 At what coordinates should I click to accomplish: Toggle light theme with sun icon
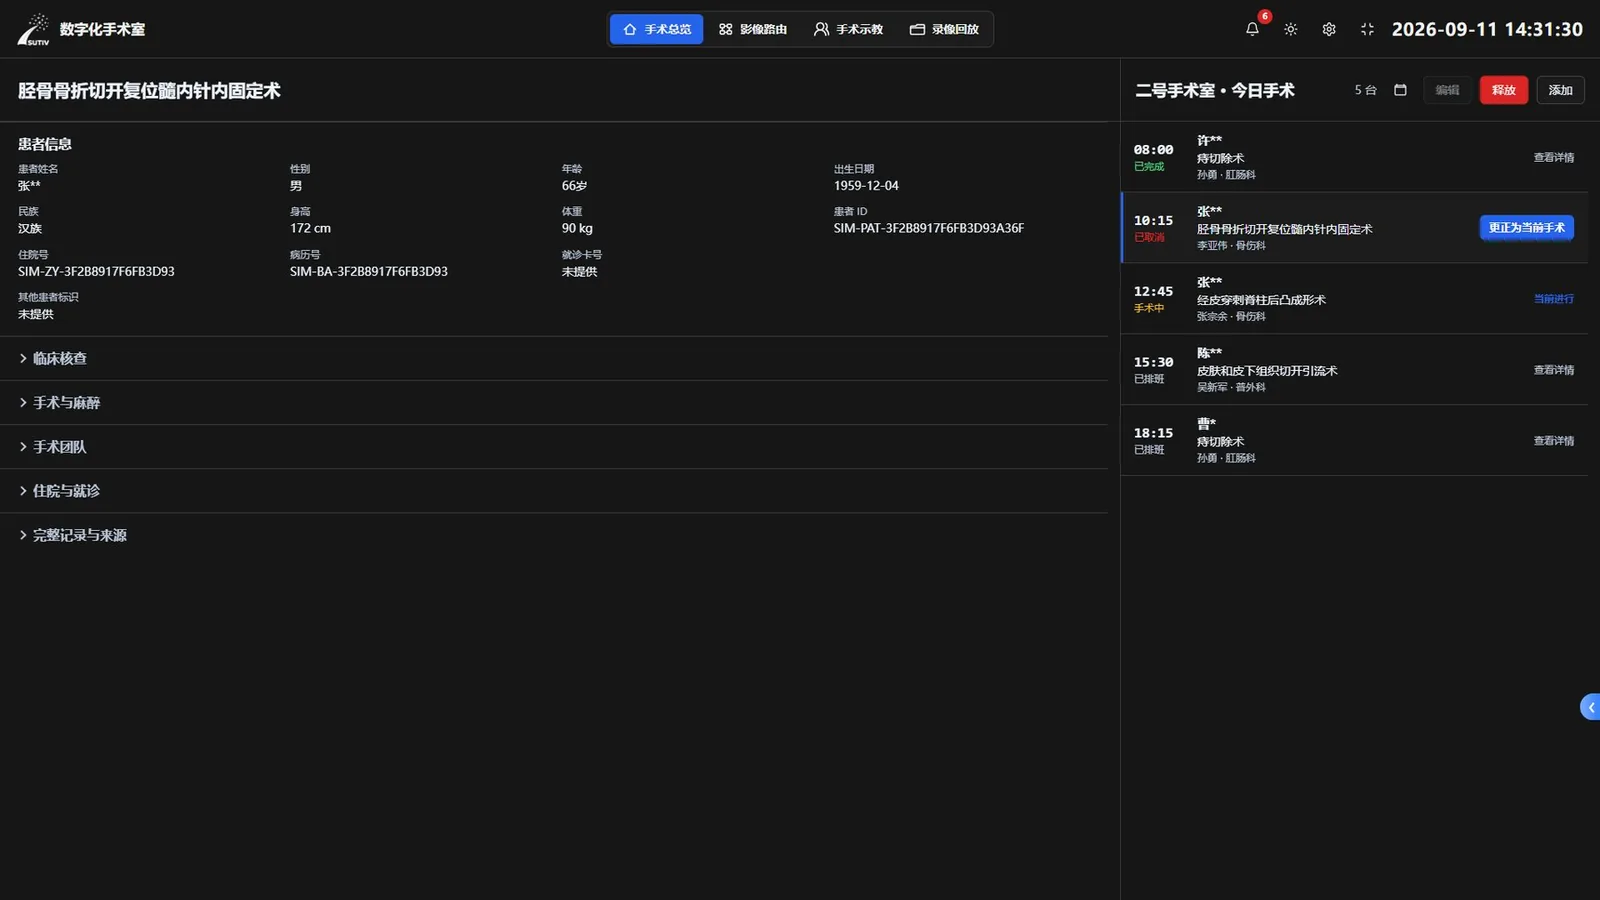click(1291, 29)
